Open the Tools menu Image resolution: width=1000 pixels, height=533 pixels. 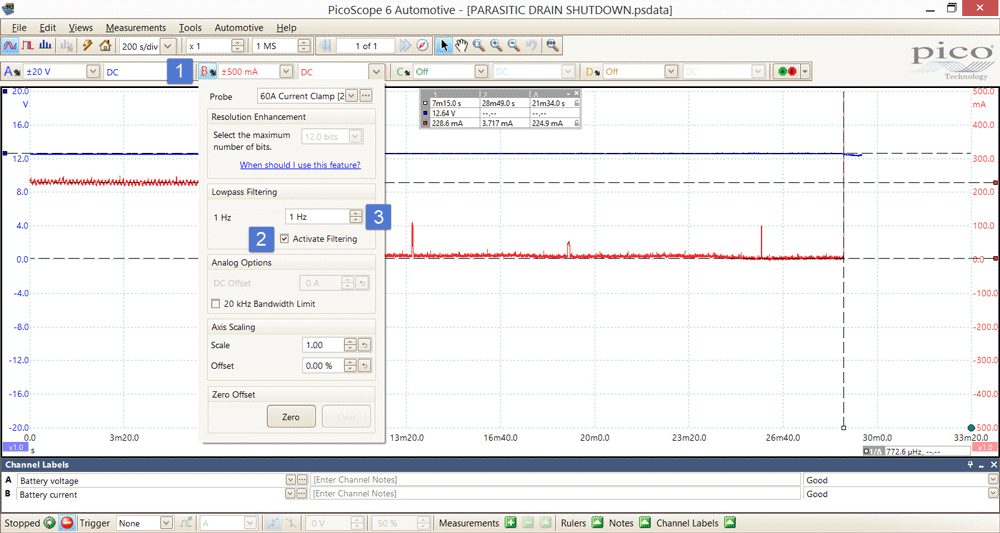(190, 27)
